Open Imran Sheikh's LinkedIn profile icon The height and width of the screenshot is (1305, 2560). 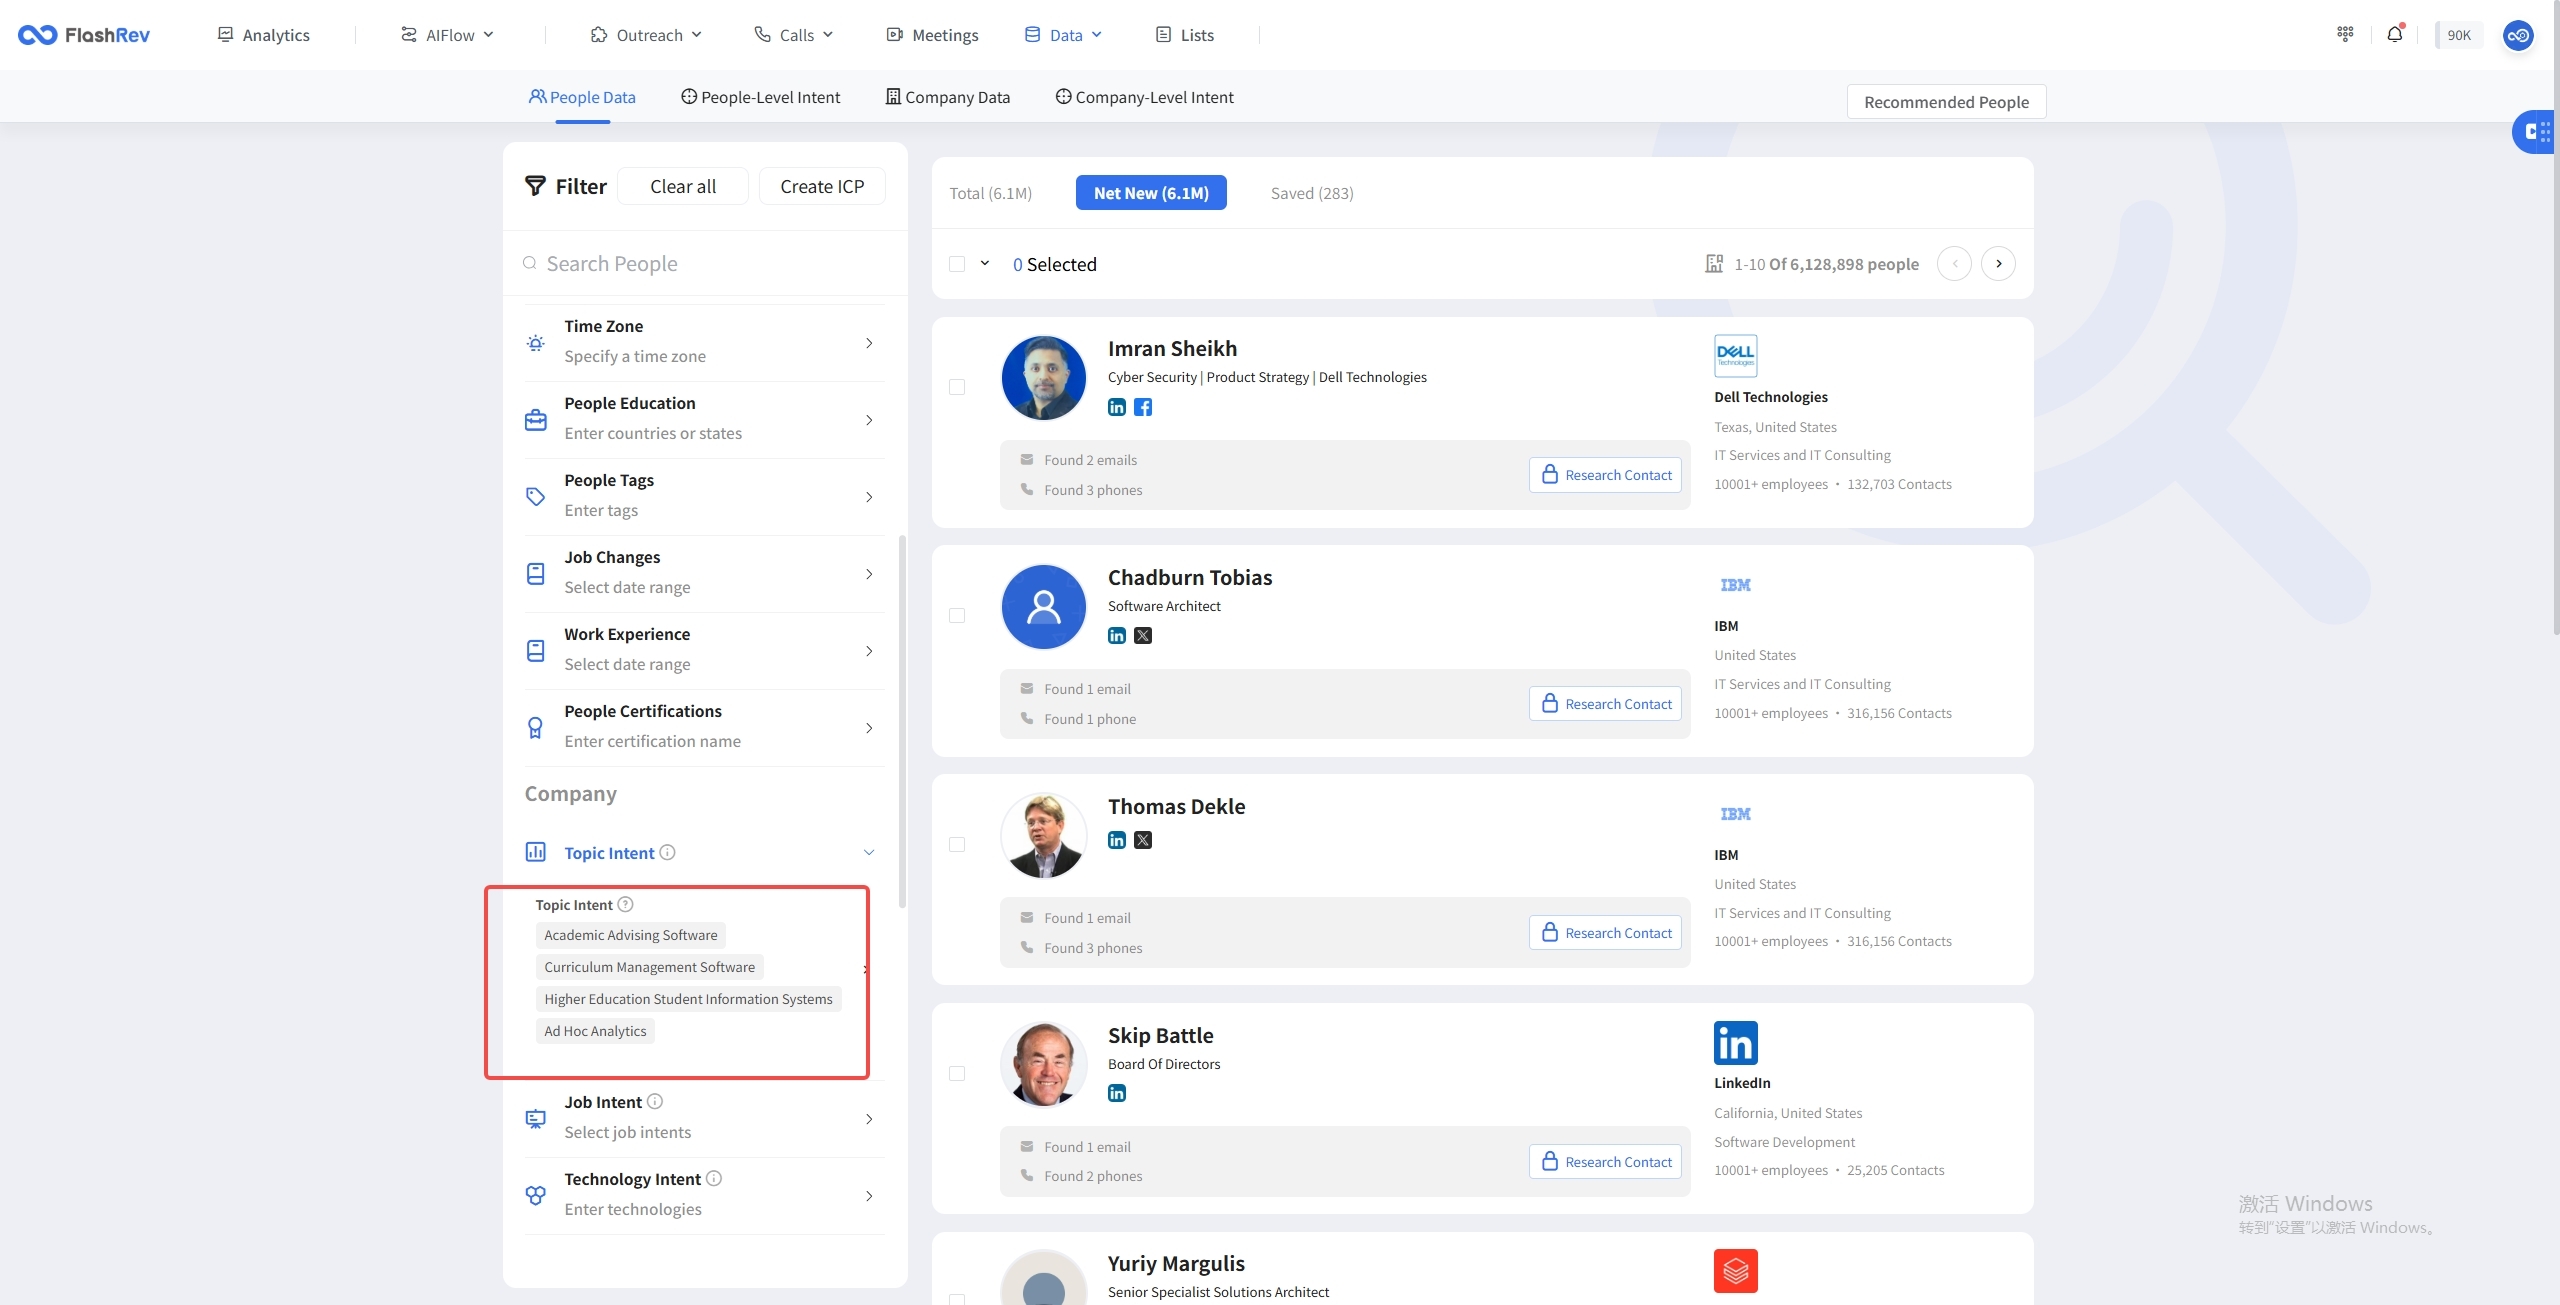pos(1117,407)
